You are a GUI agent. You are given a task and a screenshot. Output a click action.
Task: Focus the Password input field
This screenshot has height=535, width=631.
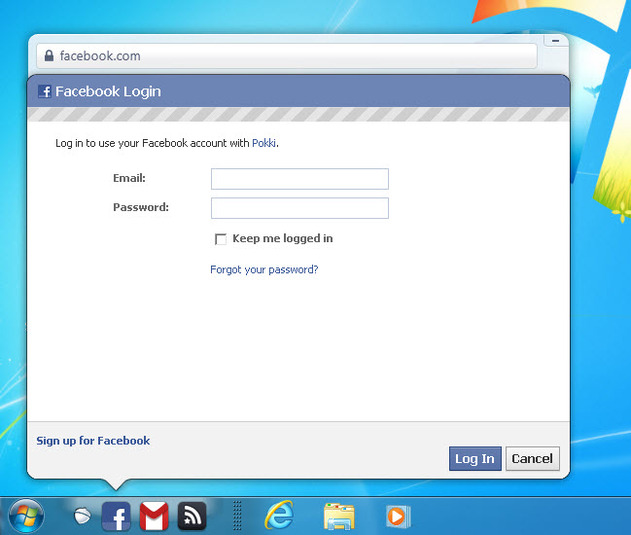pyautogui.click(x=299, y=208)
